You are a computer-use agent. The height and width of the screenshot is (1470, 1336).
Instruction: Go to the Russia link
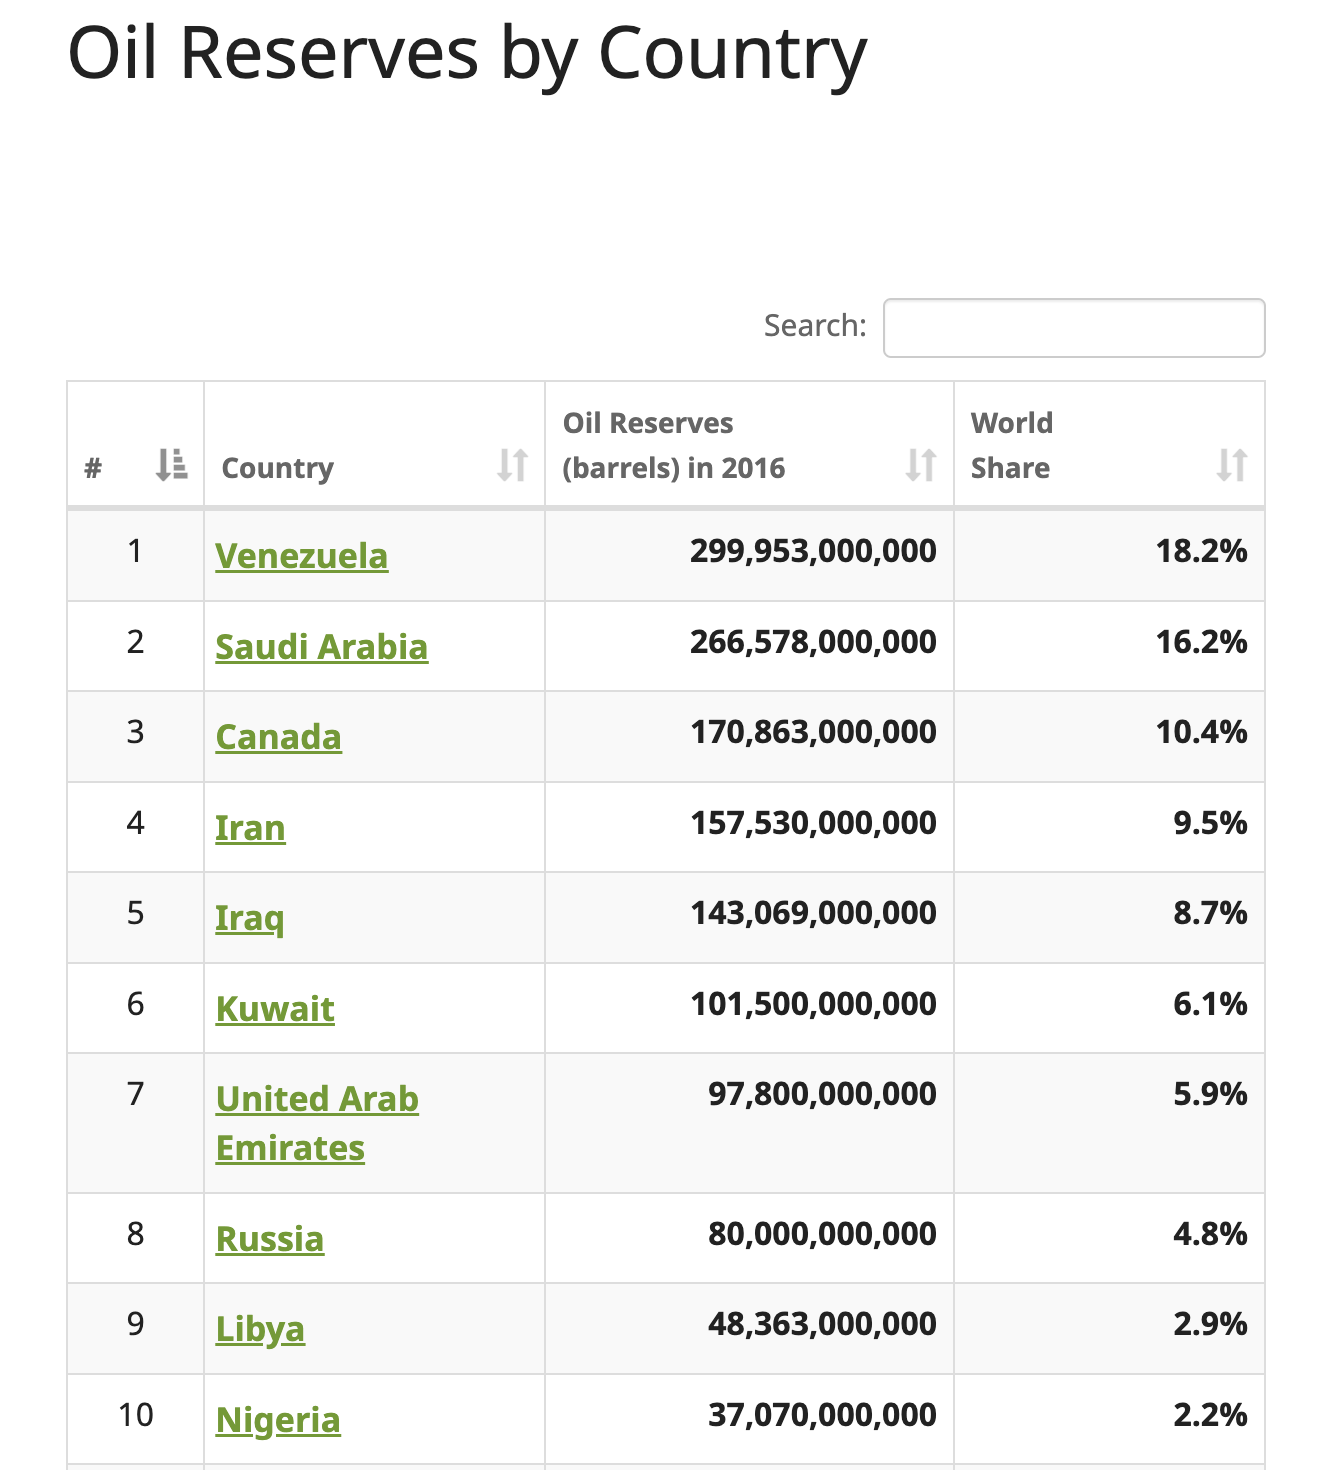(270, 1239)
